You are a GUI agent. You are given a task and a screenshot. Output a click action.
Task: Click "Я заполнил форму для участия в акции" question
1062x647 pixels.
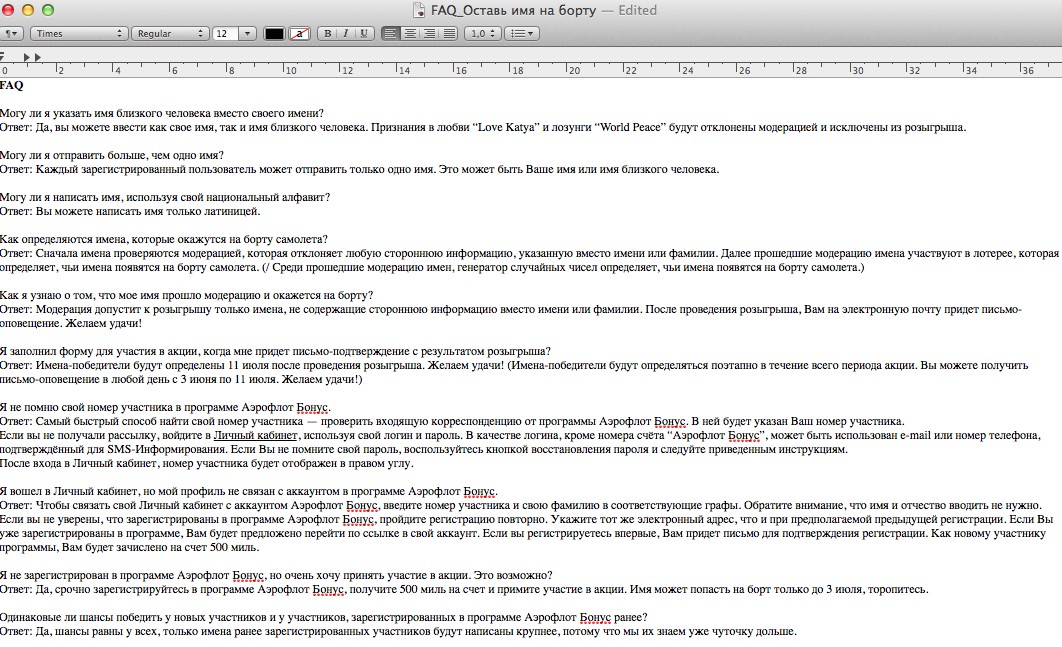pos(275,351)
